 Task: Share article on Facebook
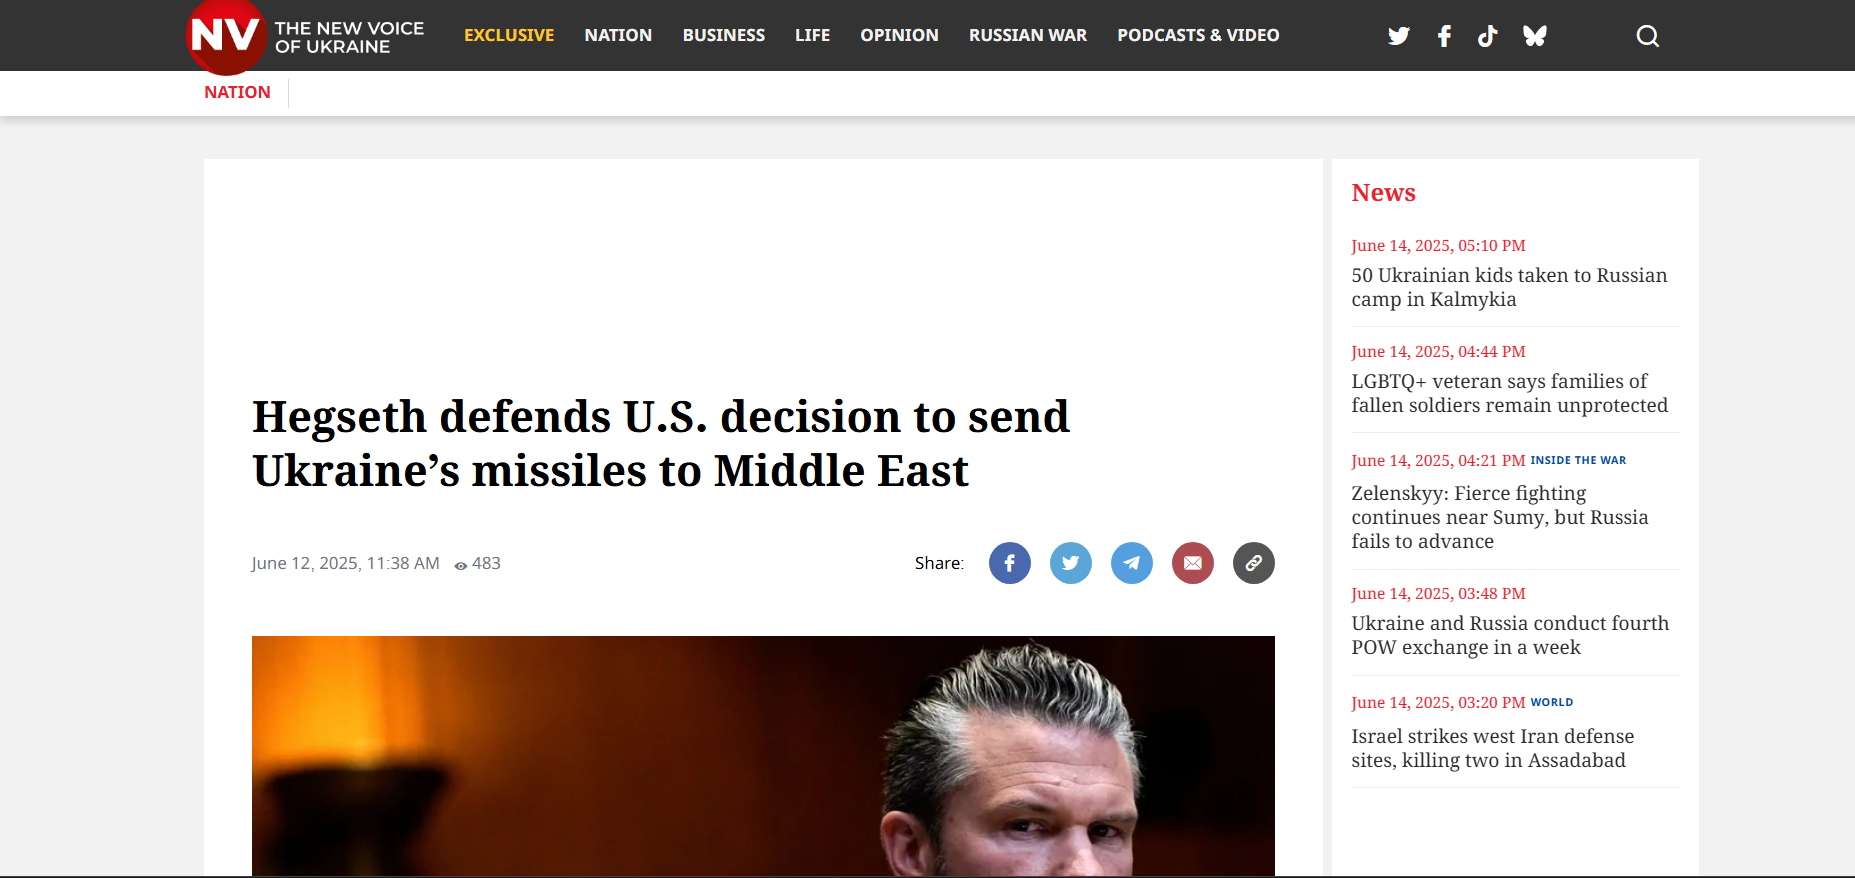click(x=1010, y=563)
